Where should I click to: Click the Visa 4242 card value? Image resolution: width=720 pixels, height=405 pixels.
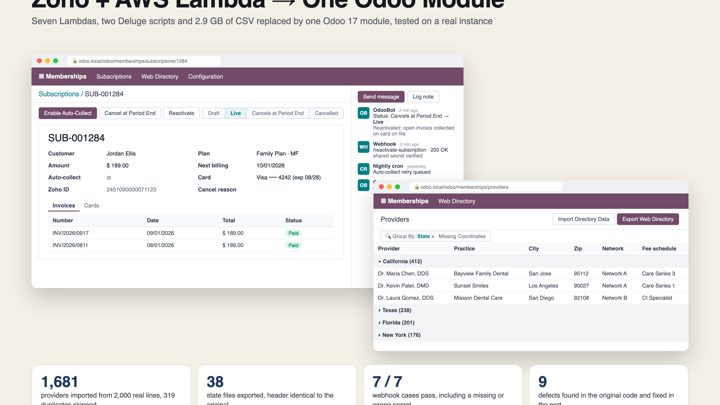tap(288, 177)
